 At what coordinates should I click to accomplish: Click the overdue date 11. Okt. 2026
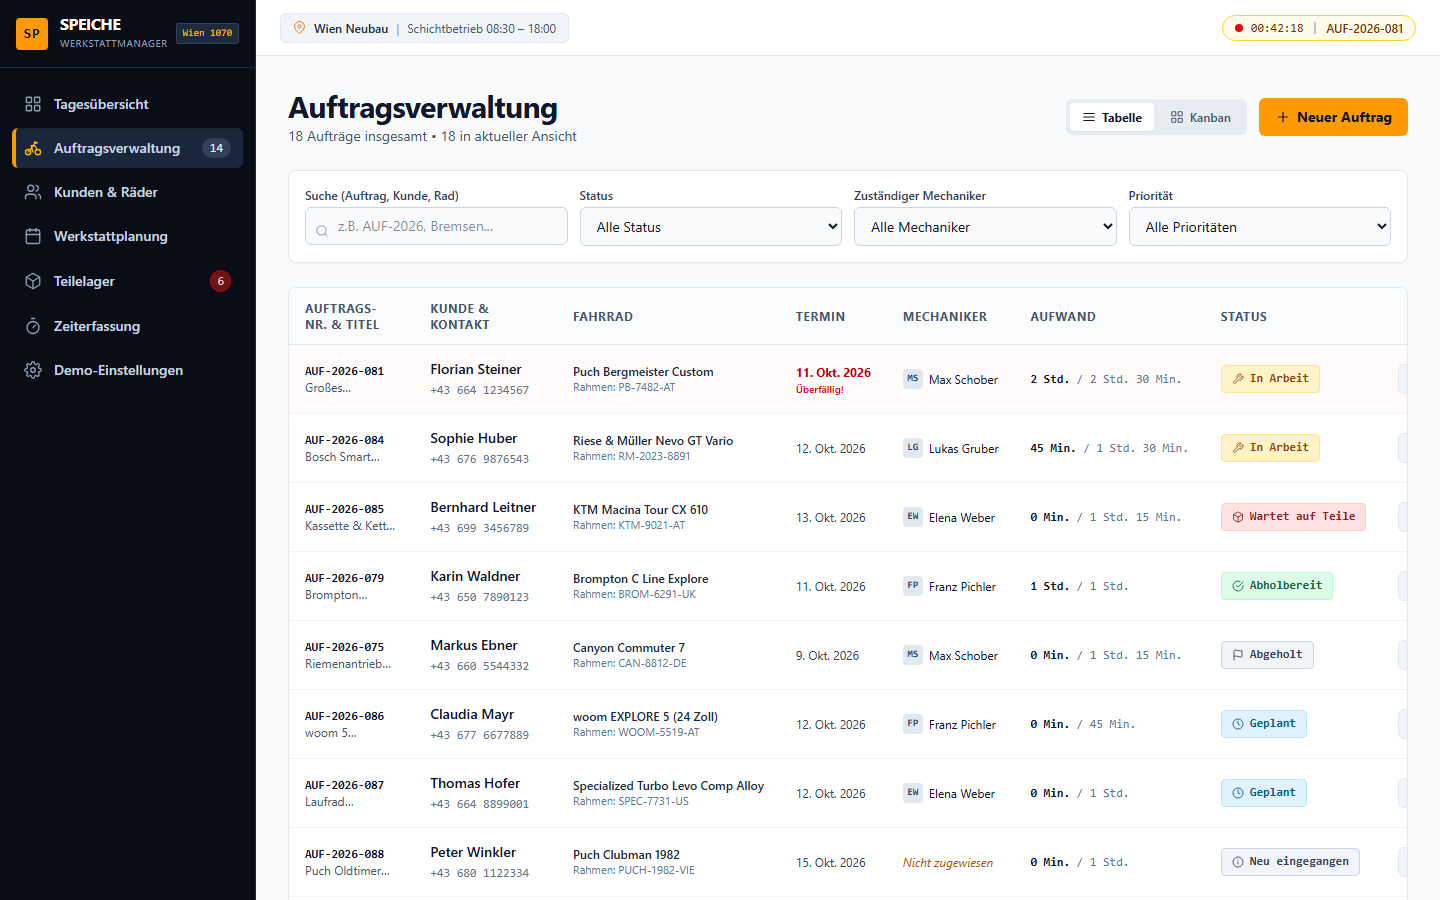(833, 372)
